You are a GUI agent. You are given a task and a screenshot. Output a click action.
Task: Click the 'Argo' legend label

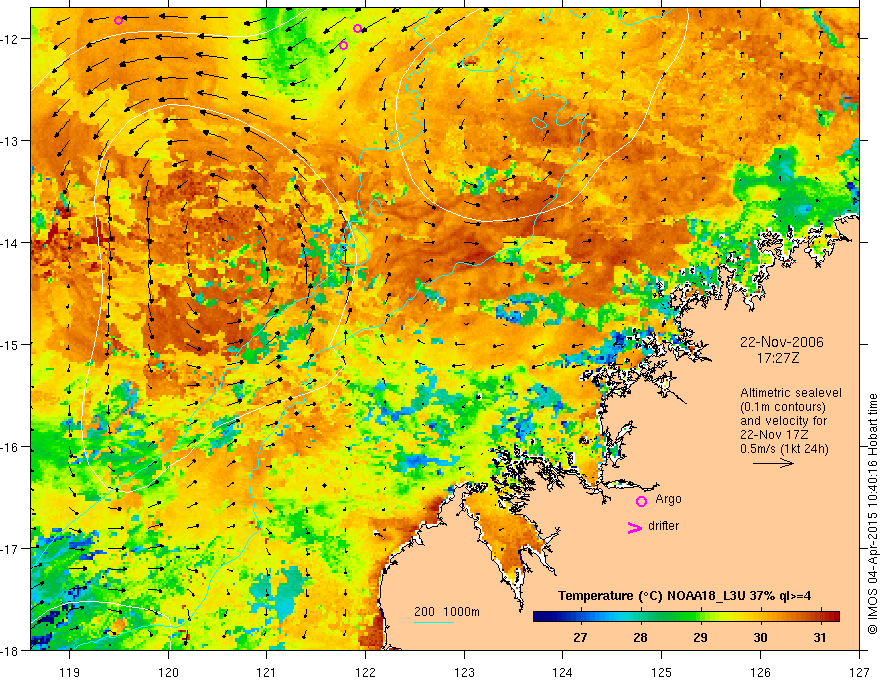[668, 499]
